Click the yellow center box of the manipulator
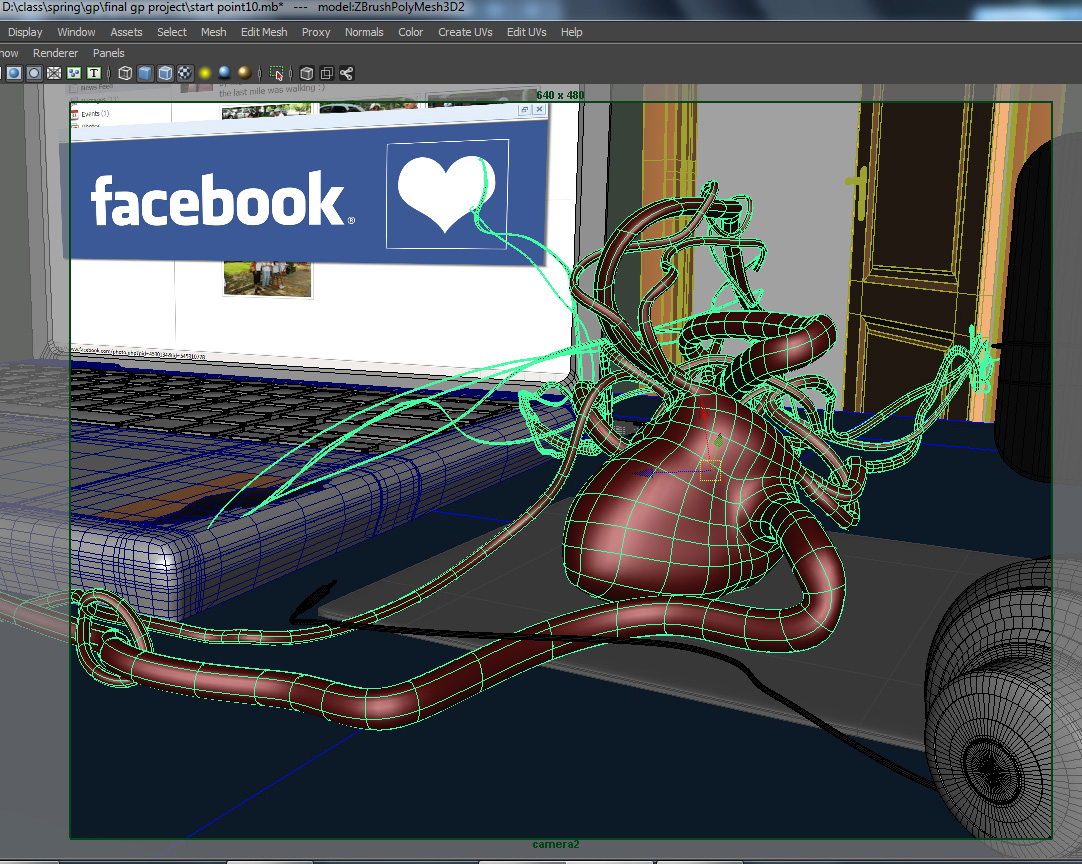The width and height of the screenshot is (1082, 864). tap(710, 471)
